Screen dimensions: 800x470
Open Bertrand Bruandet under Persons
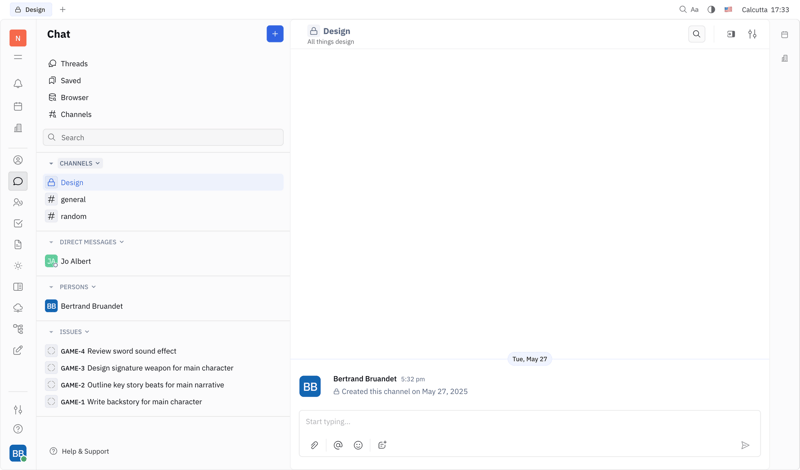[x=163, y=306]
